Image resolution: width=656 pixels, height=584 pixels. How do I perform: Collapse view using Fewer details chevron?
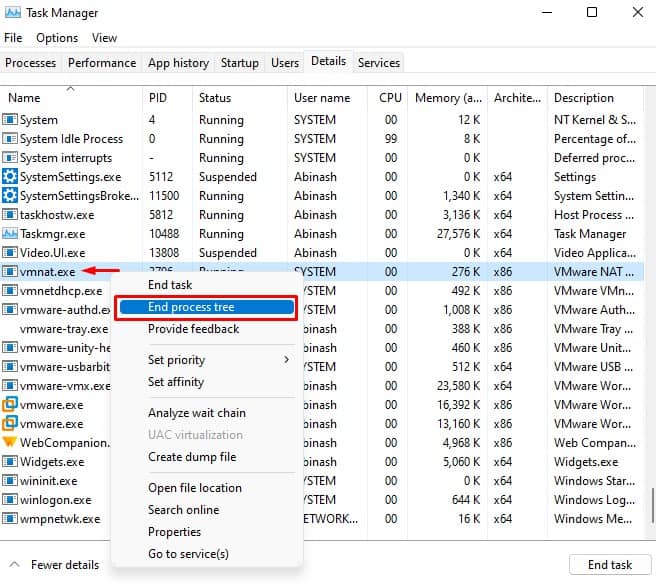coord(14,564)
